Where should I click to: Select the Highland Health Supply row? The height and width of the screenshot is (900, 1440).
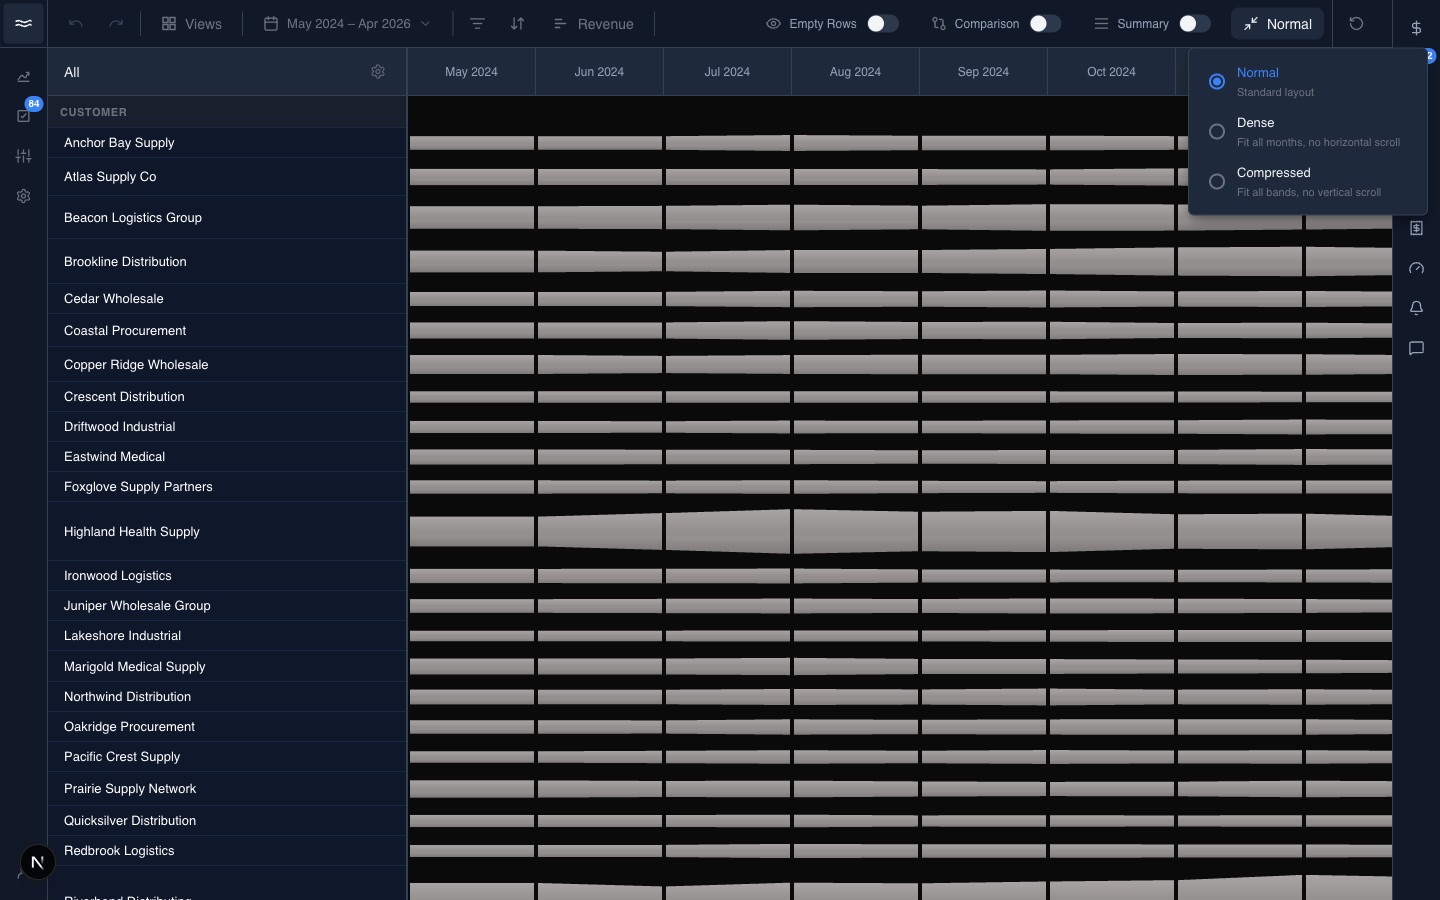point(227,531)
